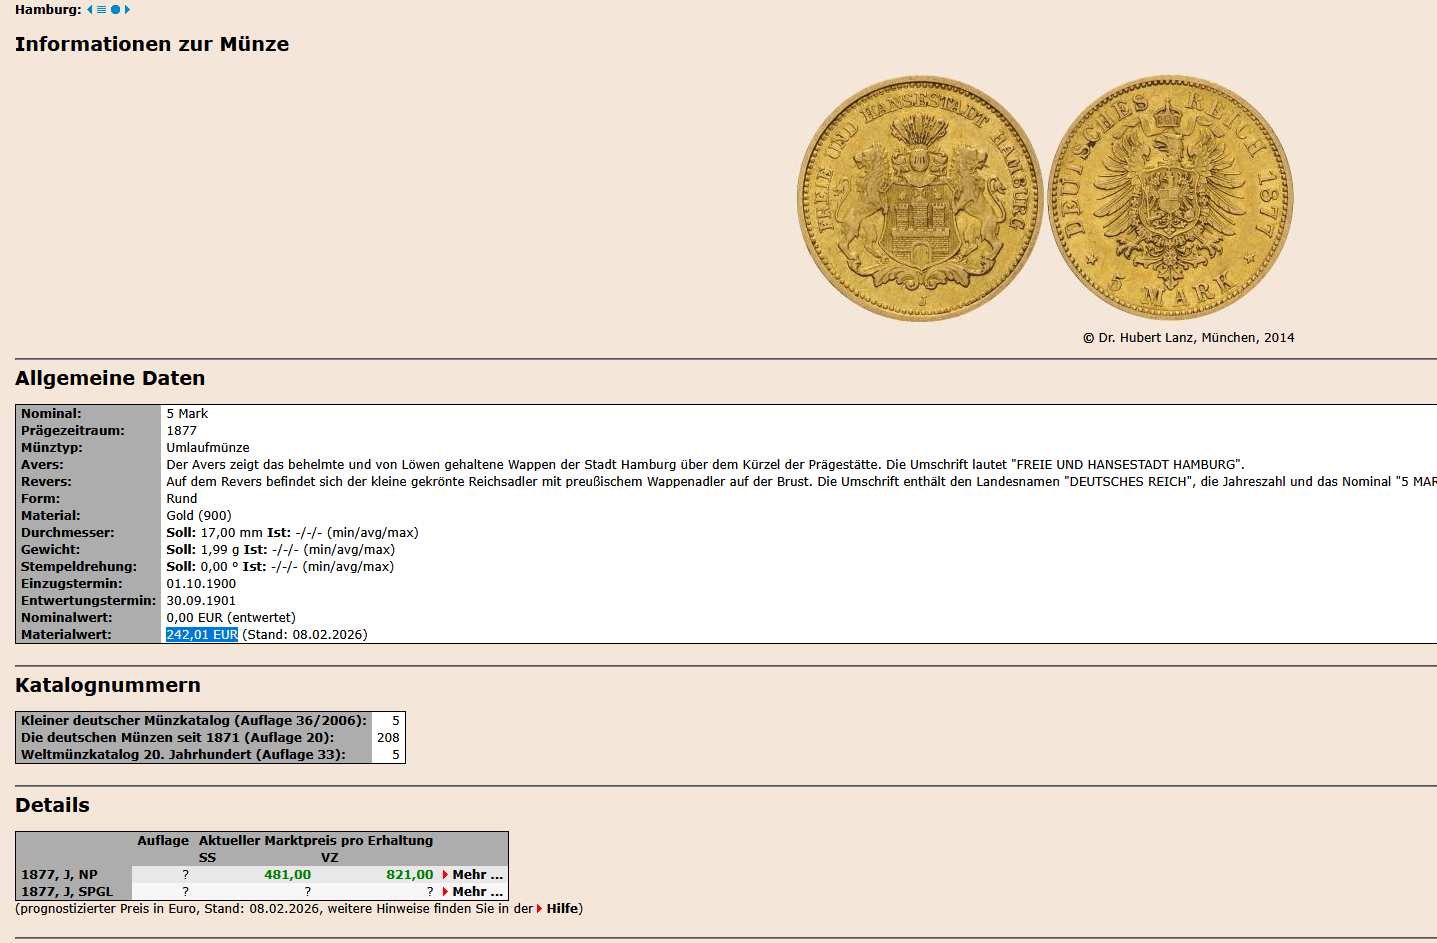Click the Umlaufmünze coin type value

(x=208, y=448)
